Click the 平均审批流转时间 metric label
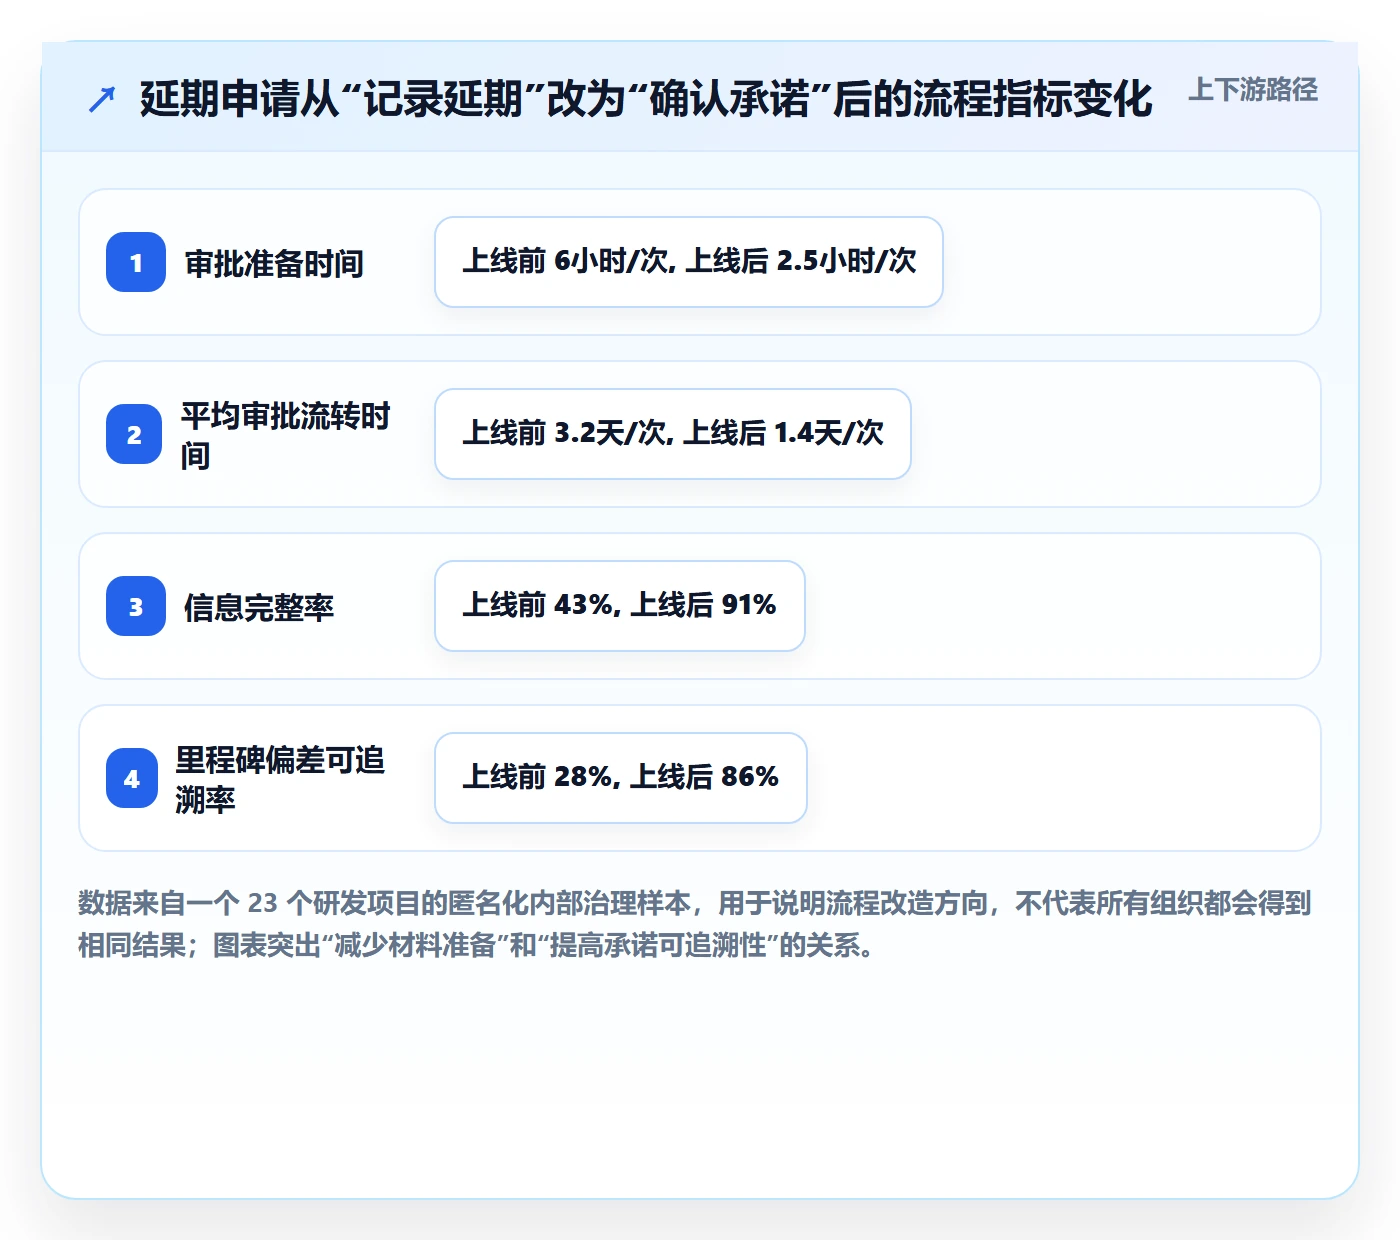 point(286,435)
